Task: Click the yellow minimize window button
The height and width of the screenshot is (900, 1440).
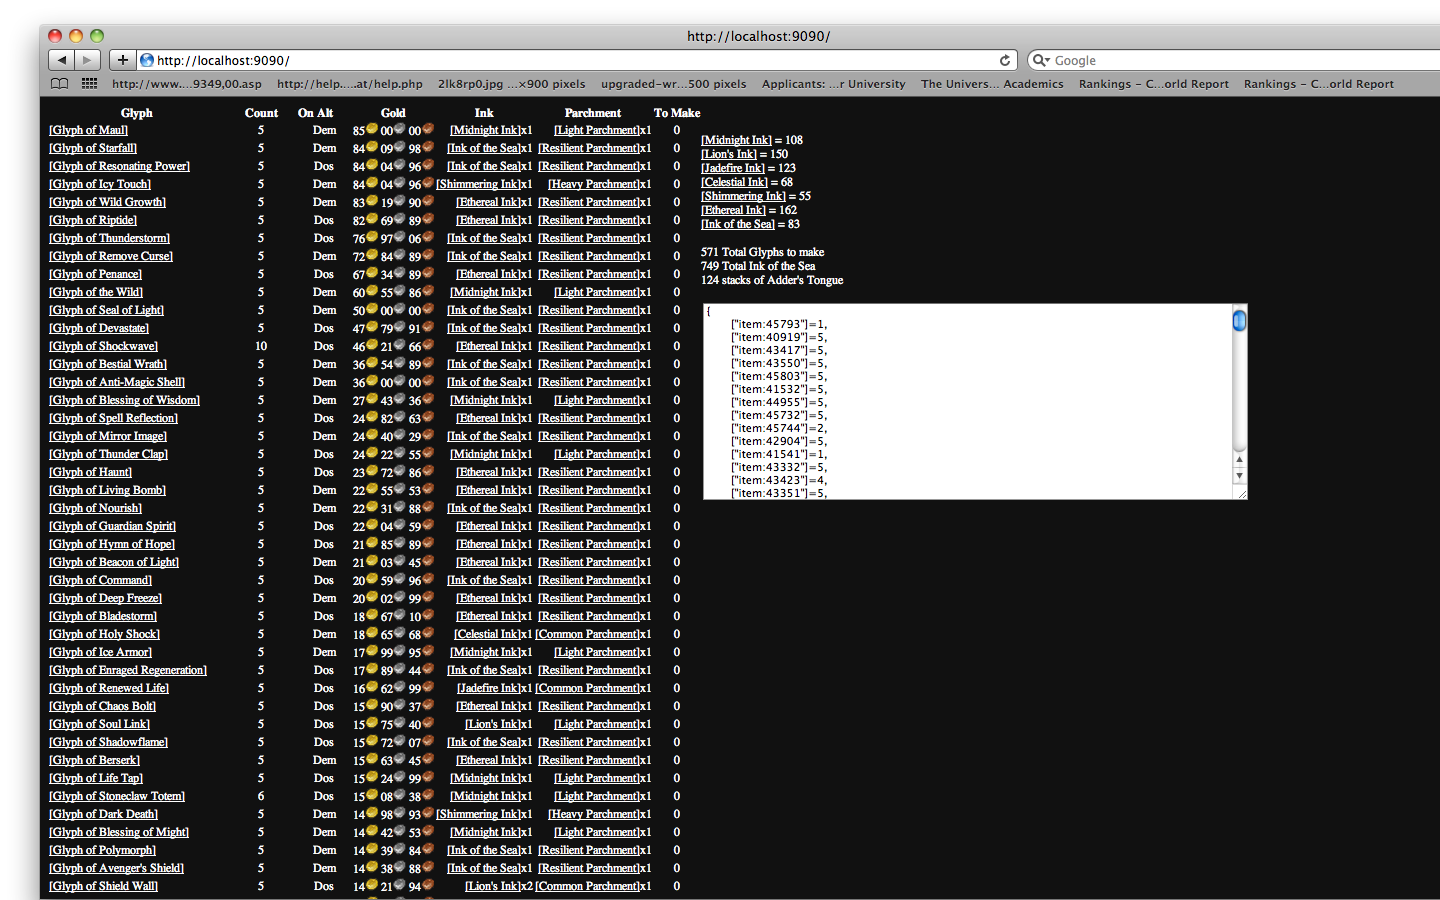Action: [x=76, y=36]
